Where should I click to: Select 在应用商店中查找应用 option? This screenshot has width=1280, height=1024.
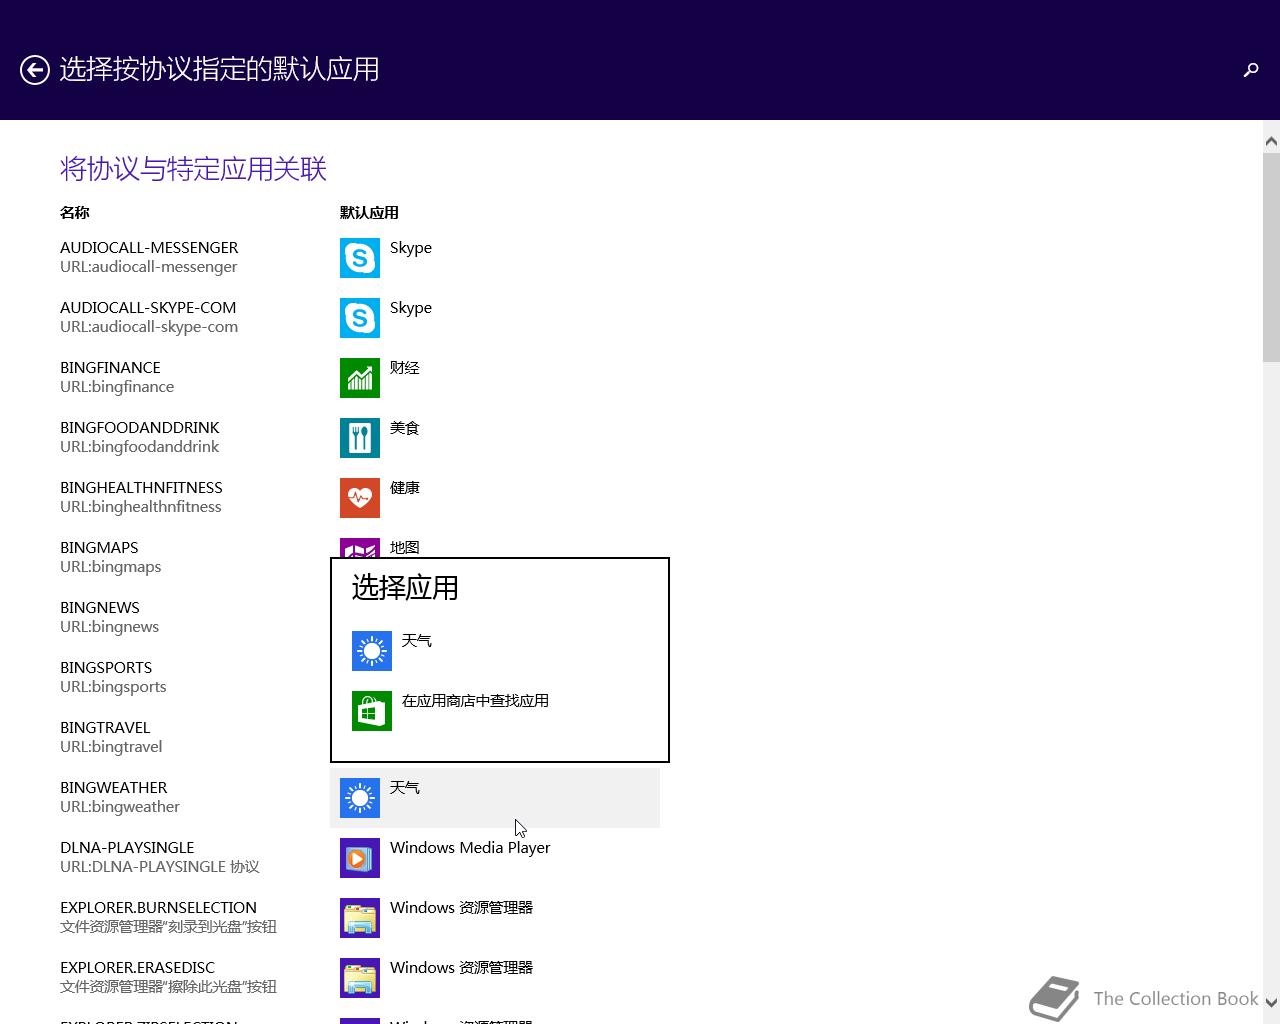pos(475,700)
